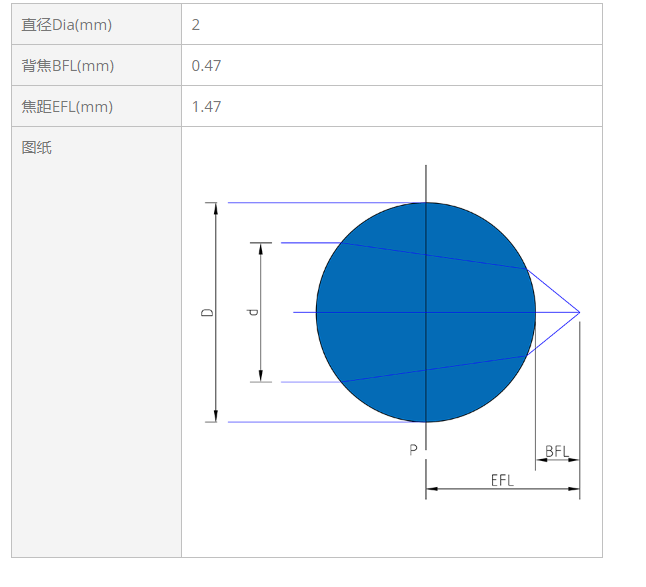Select the 焦距EFL(mm) label cell
This screenshot has height=587, width=646.
tap(96, 106)
